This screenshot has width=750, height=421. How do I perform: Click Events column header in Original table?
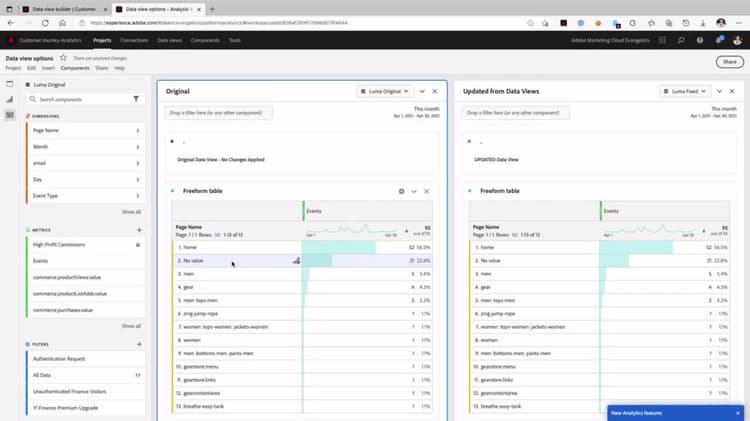click(x=368, y=211)
